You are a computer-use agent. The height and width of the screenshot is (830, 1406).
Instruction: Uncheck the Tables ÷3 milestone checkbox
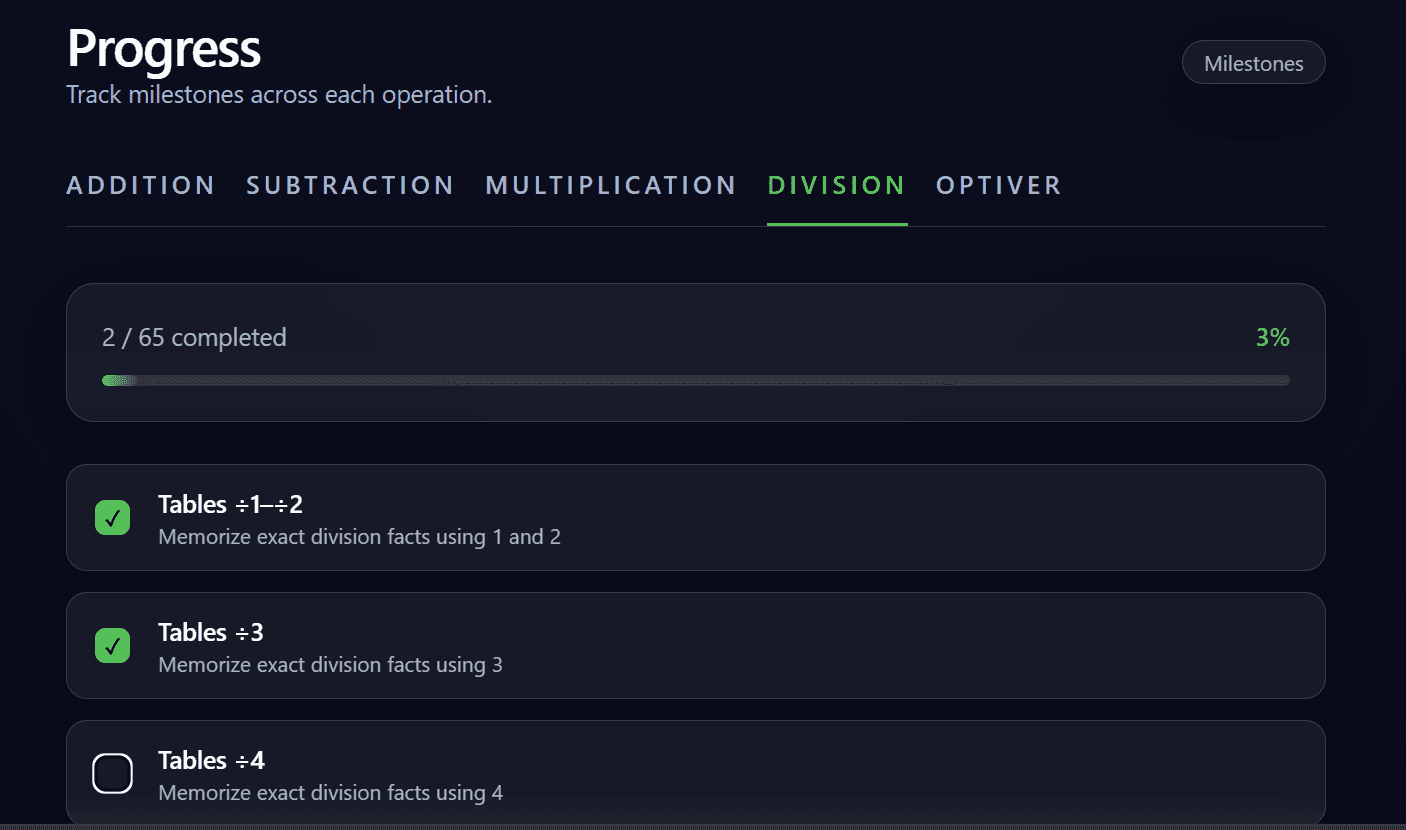[x=112, y=646]
